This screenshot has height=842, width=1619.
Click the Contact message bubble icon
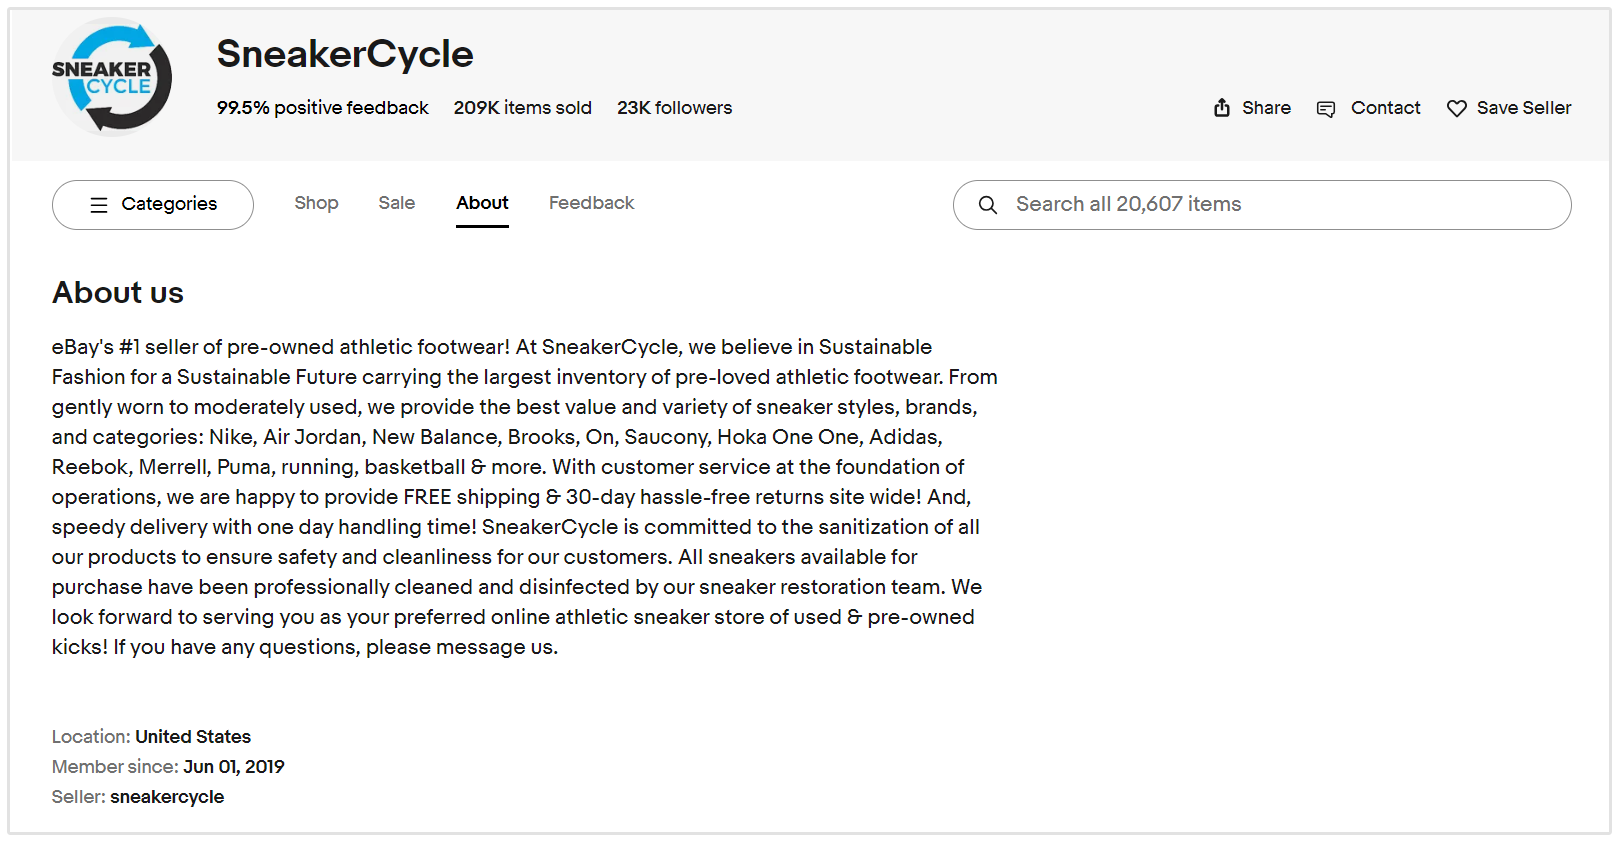click(1326, 109)
